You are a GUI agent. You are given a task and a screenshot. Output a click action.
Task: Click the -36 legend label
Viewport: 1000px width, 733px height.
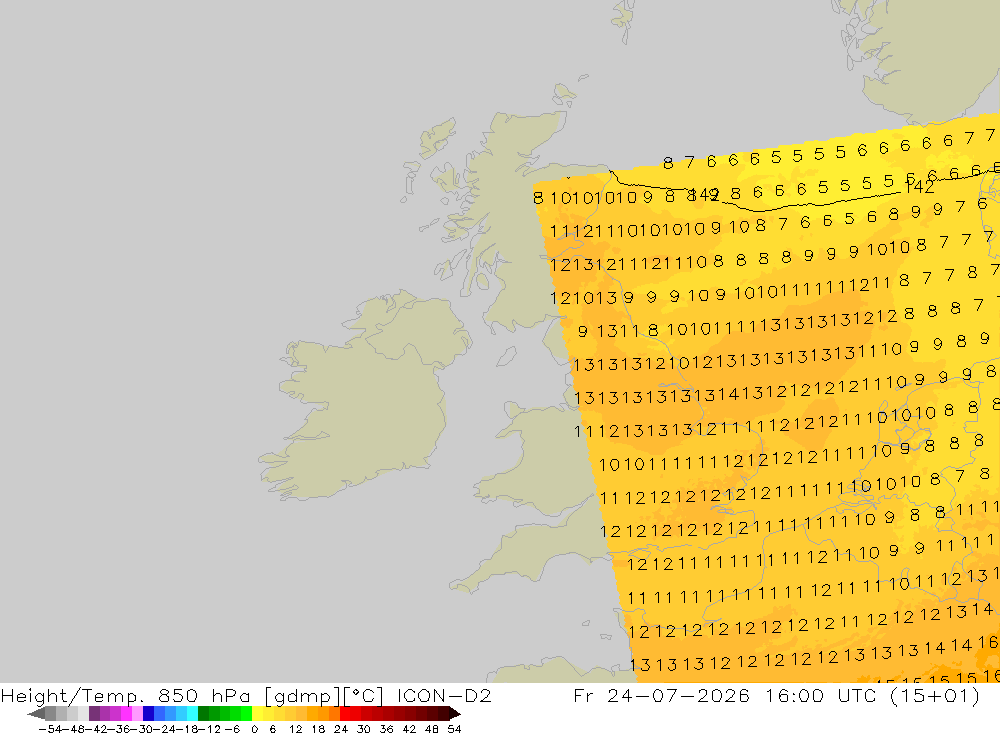point(119,729)
